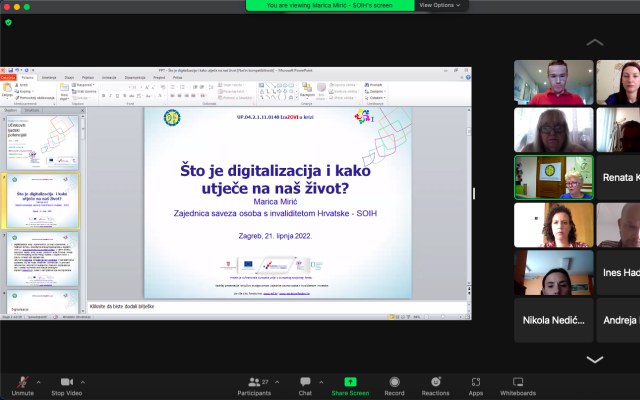The width and height of the screenshot is (640, 400).
Task: Expand View Options dropdown at top
Action: click(440, 5)
